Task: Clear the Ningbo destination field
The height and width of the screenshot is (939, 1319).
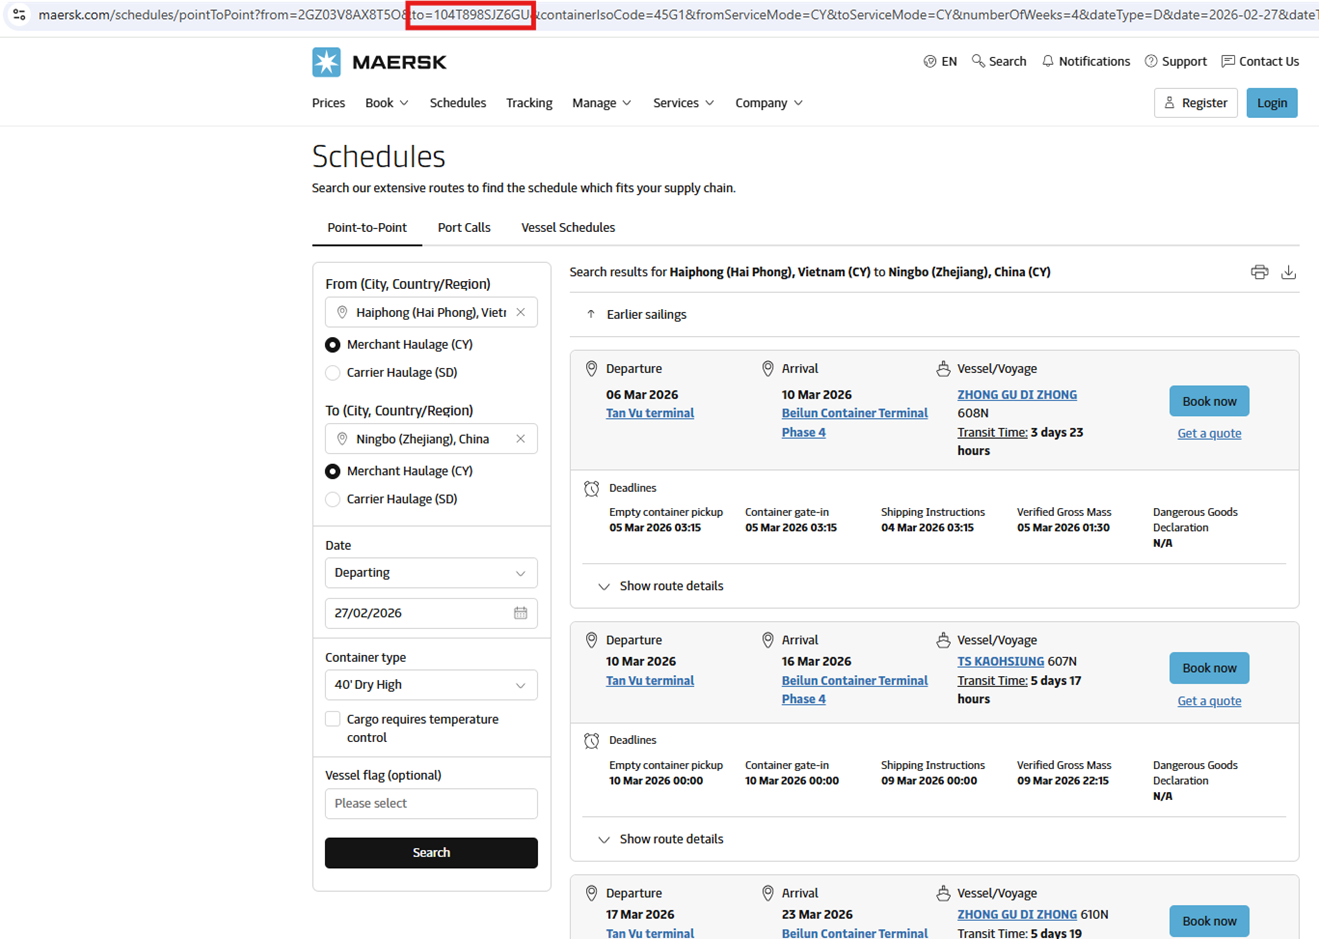Action: pyautogui.click(x=520, y=439)
